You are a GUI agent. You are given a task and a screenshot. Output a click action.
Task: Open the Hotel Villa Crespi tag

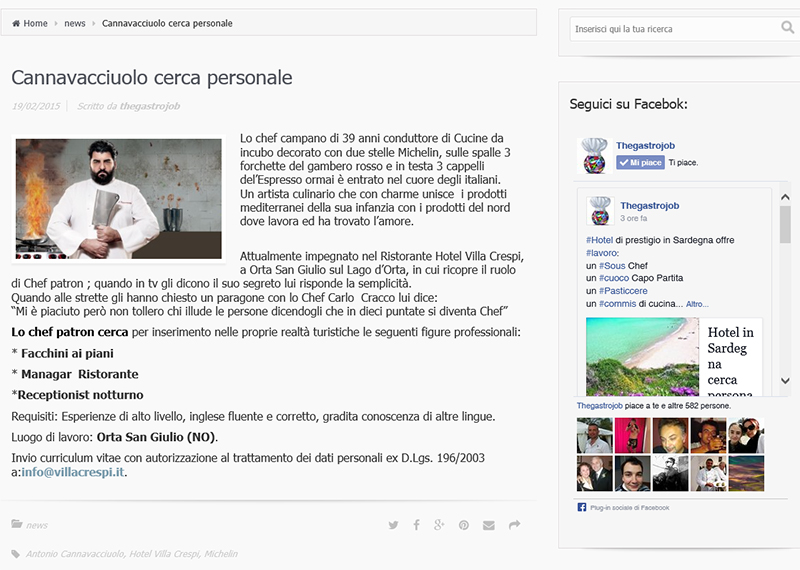164,554
